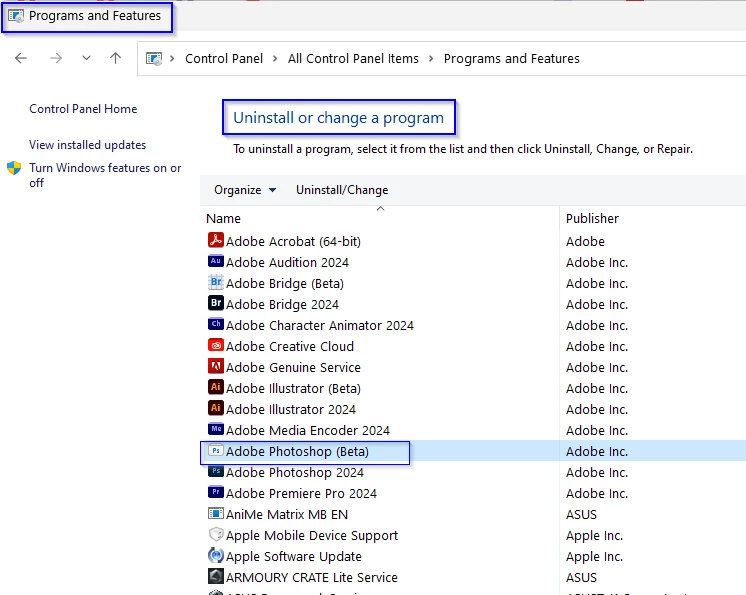Click the Adobe Media Encoder 2024 icon
Screen dimensions: 746x595
[x=216, y=429]
